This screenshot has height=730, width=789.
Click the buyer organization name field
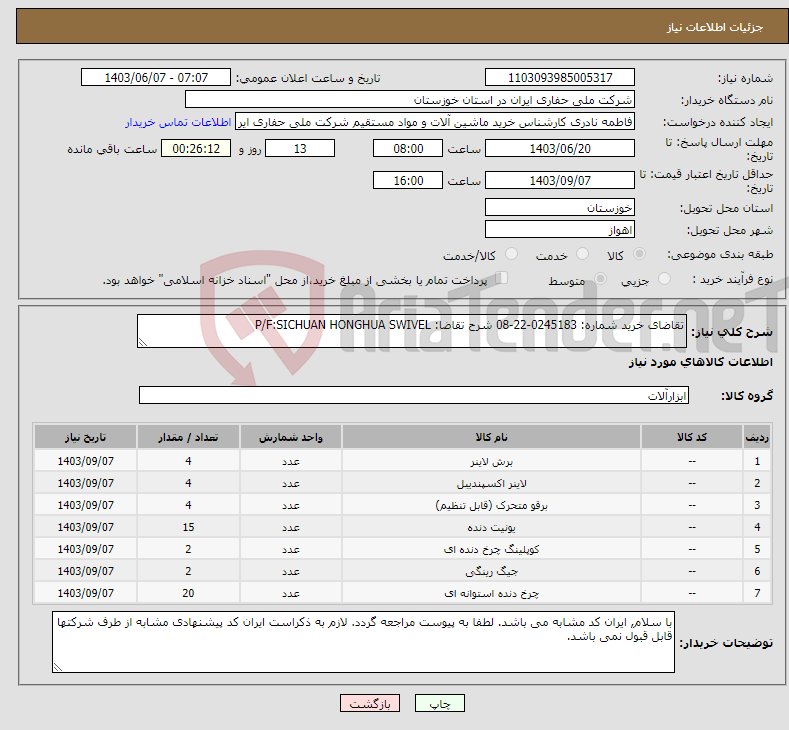(410, 100)
